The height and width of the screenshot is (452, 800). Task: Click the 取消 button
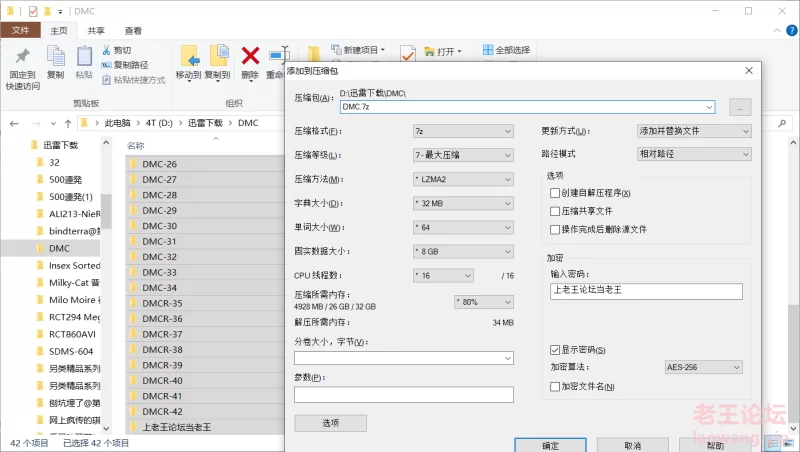[632, 445]
